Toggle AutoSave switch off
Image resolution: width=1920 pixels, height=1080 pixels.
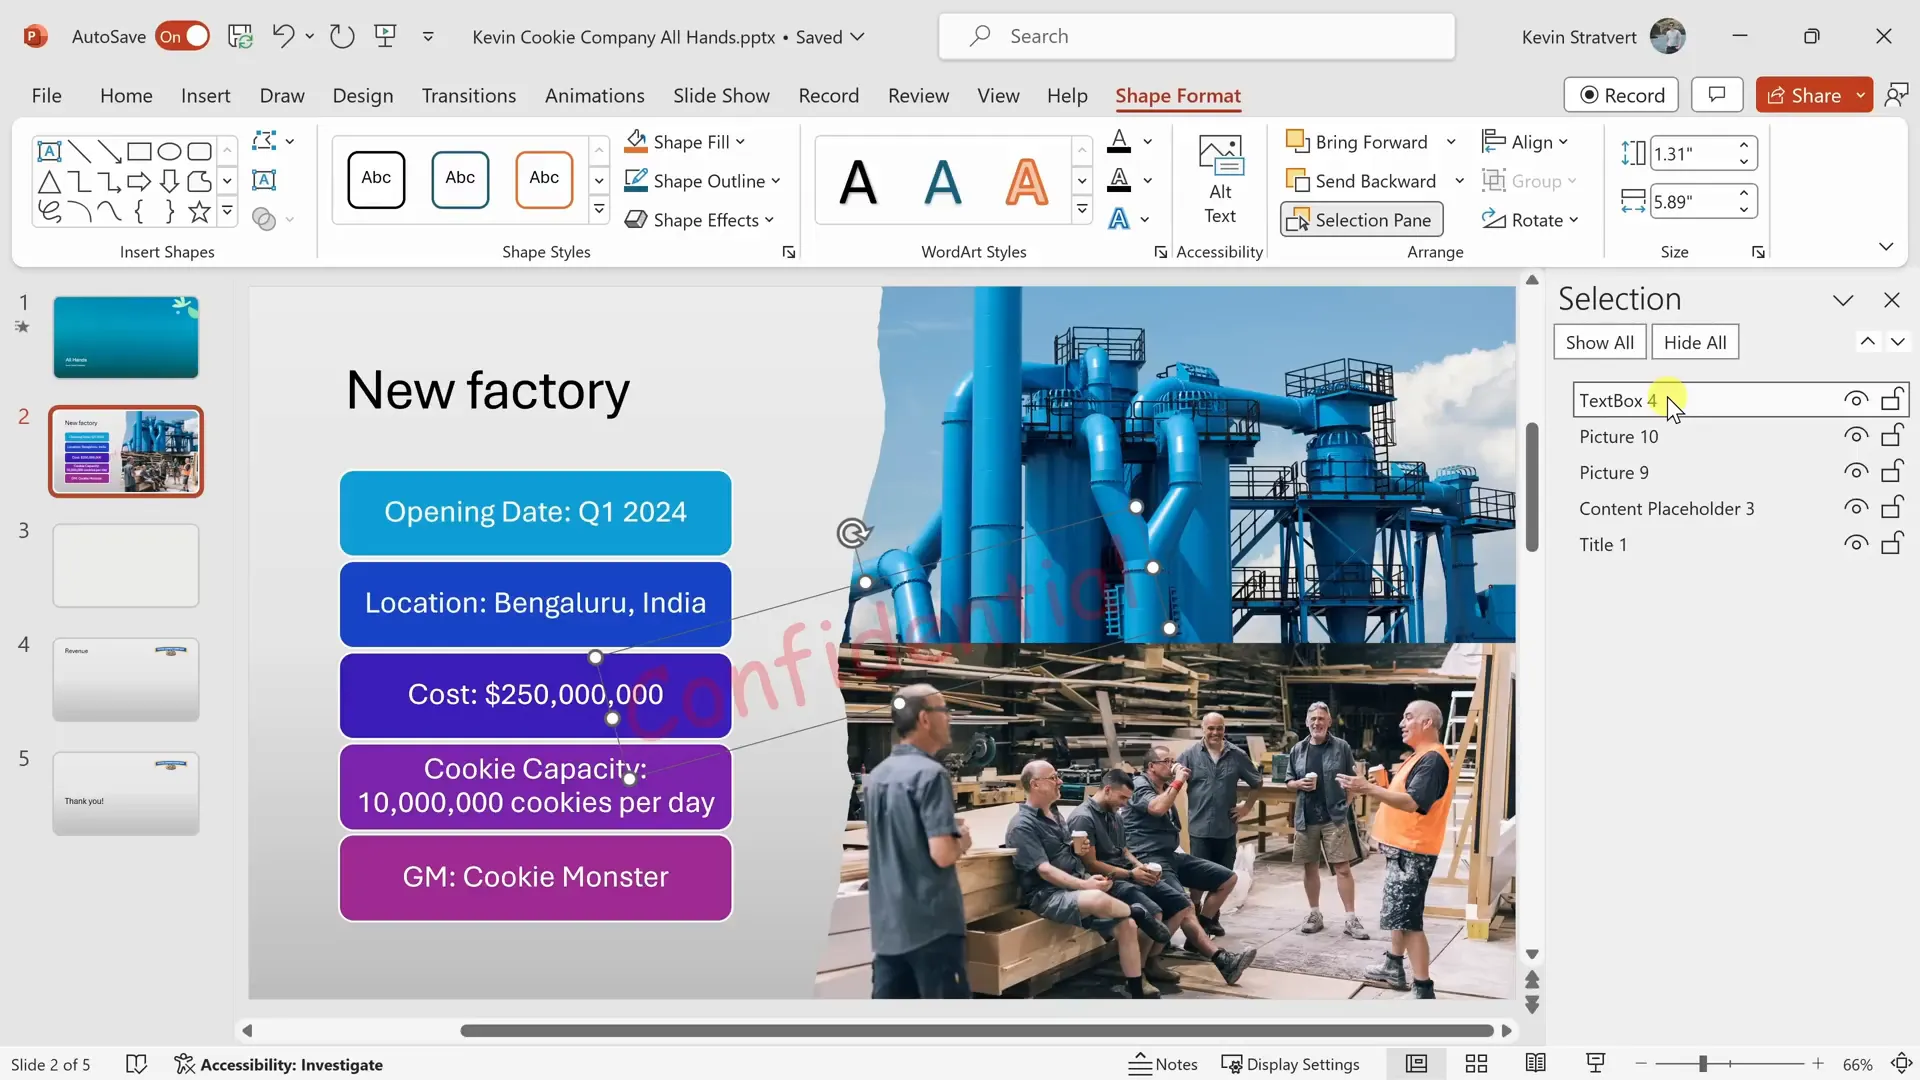[x=183, y=37]
